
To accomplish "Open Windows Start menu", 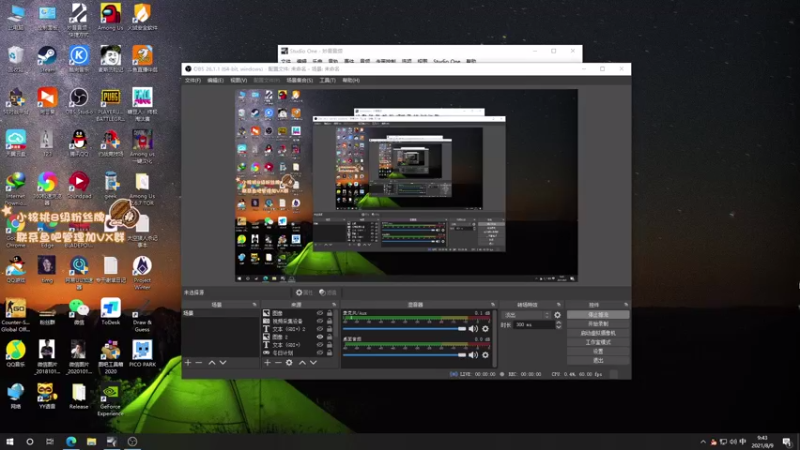I will click(x=10, y=441).
